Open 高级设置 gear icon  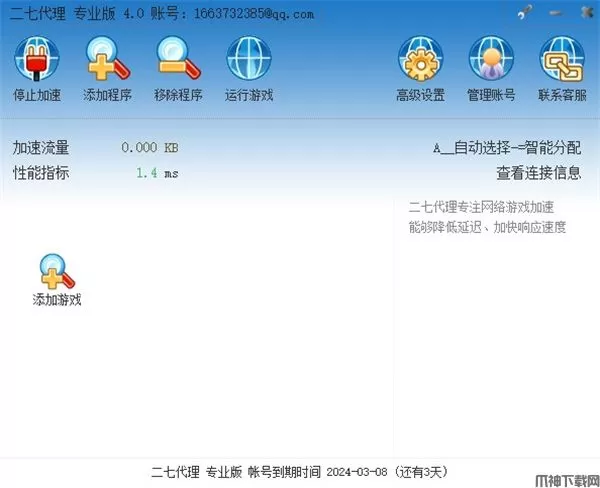[420, 59]
